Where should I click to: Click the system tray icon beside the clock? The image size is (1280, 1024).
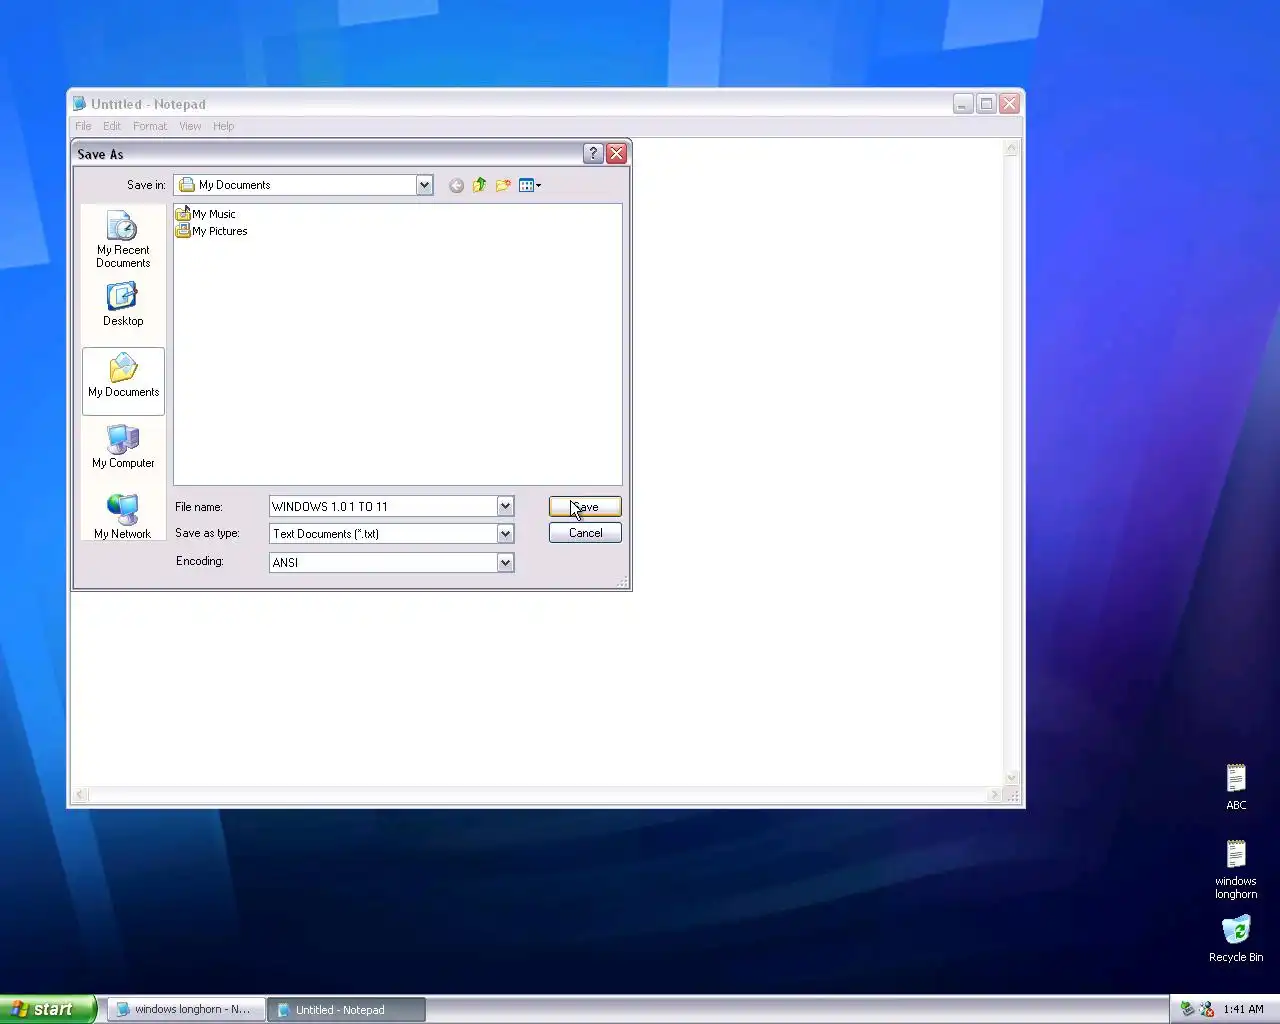click(1207, 1009)
